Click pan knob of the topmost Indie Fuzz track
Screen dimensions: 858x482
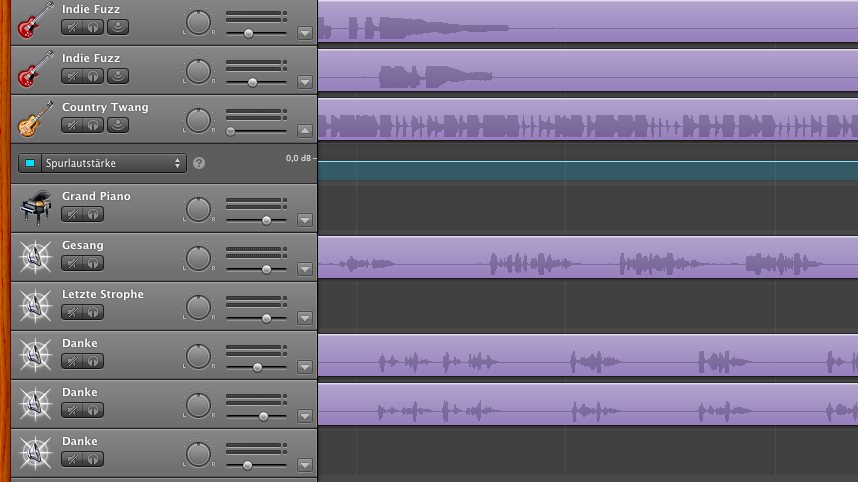click(198, 23)
